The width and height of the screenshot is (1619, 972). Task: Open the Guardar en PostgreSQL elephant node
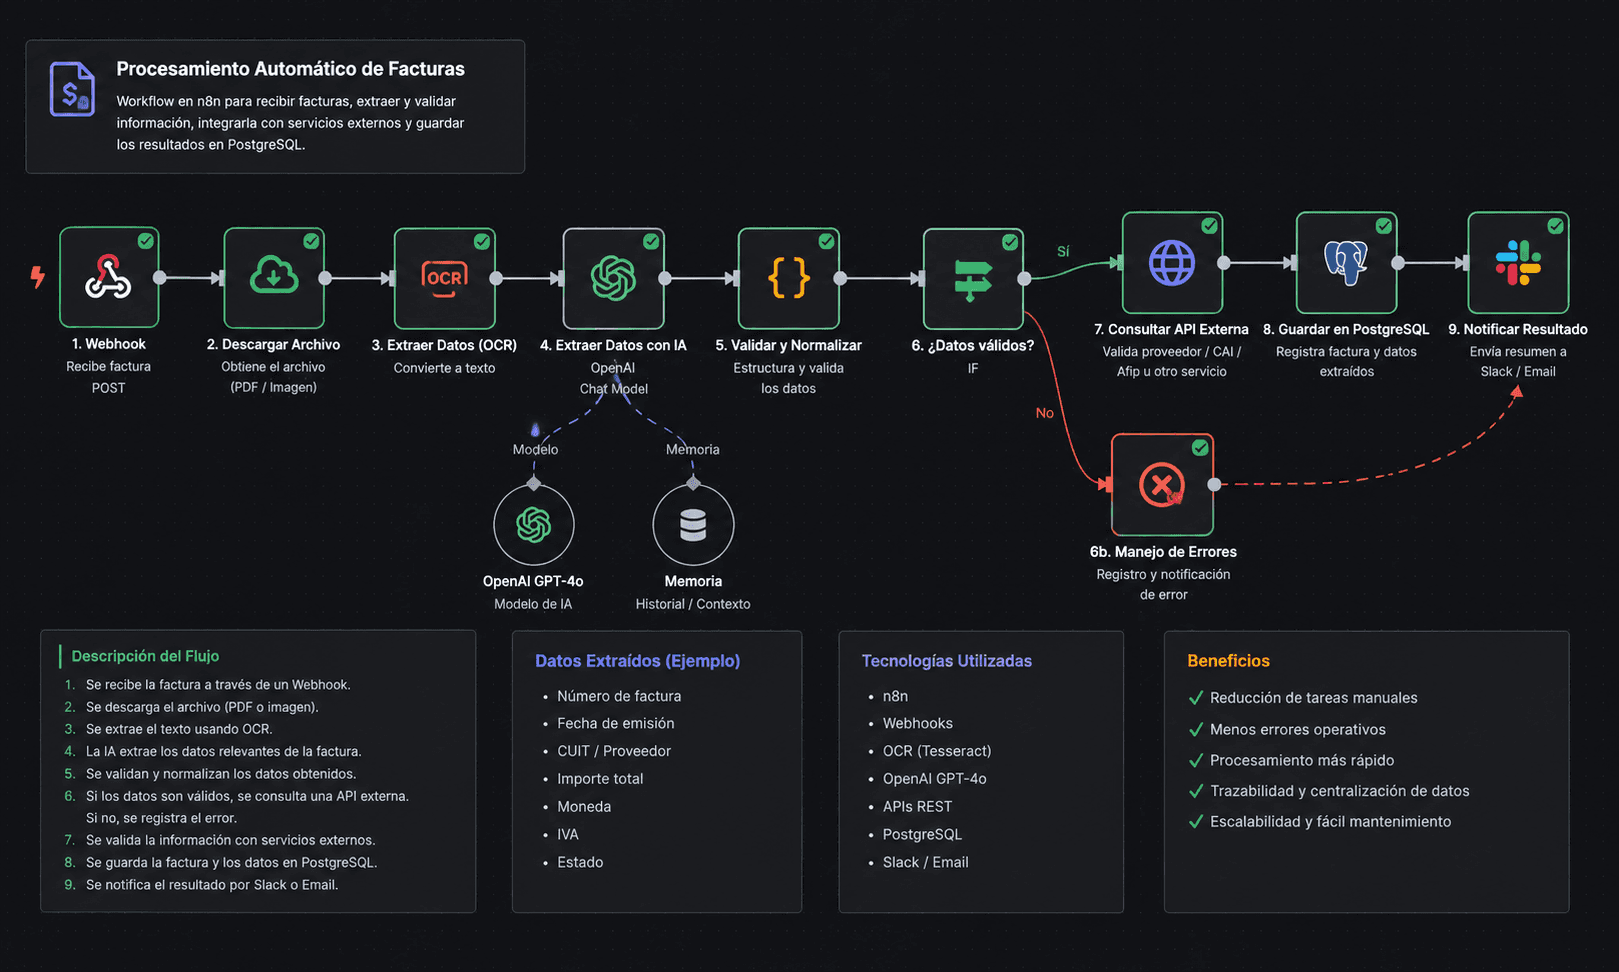[x=1346, y=263]
